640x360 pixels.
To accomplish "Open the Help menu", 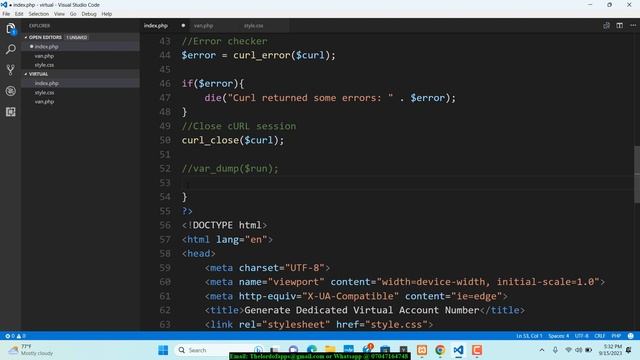I will pos(107,14).
